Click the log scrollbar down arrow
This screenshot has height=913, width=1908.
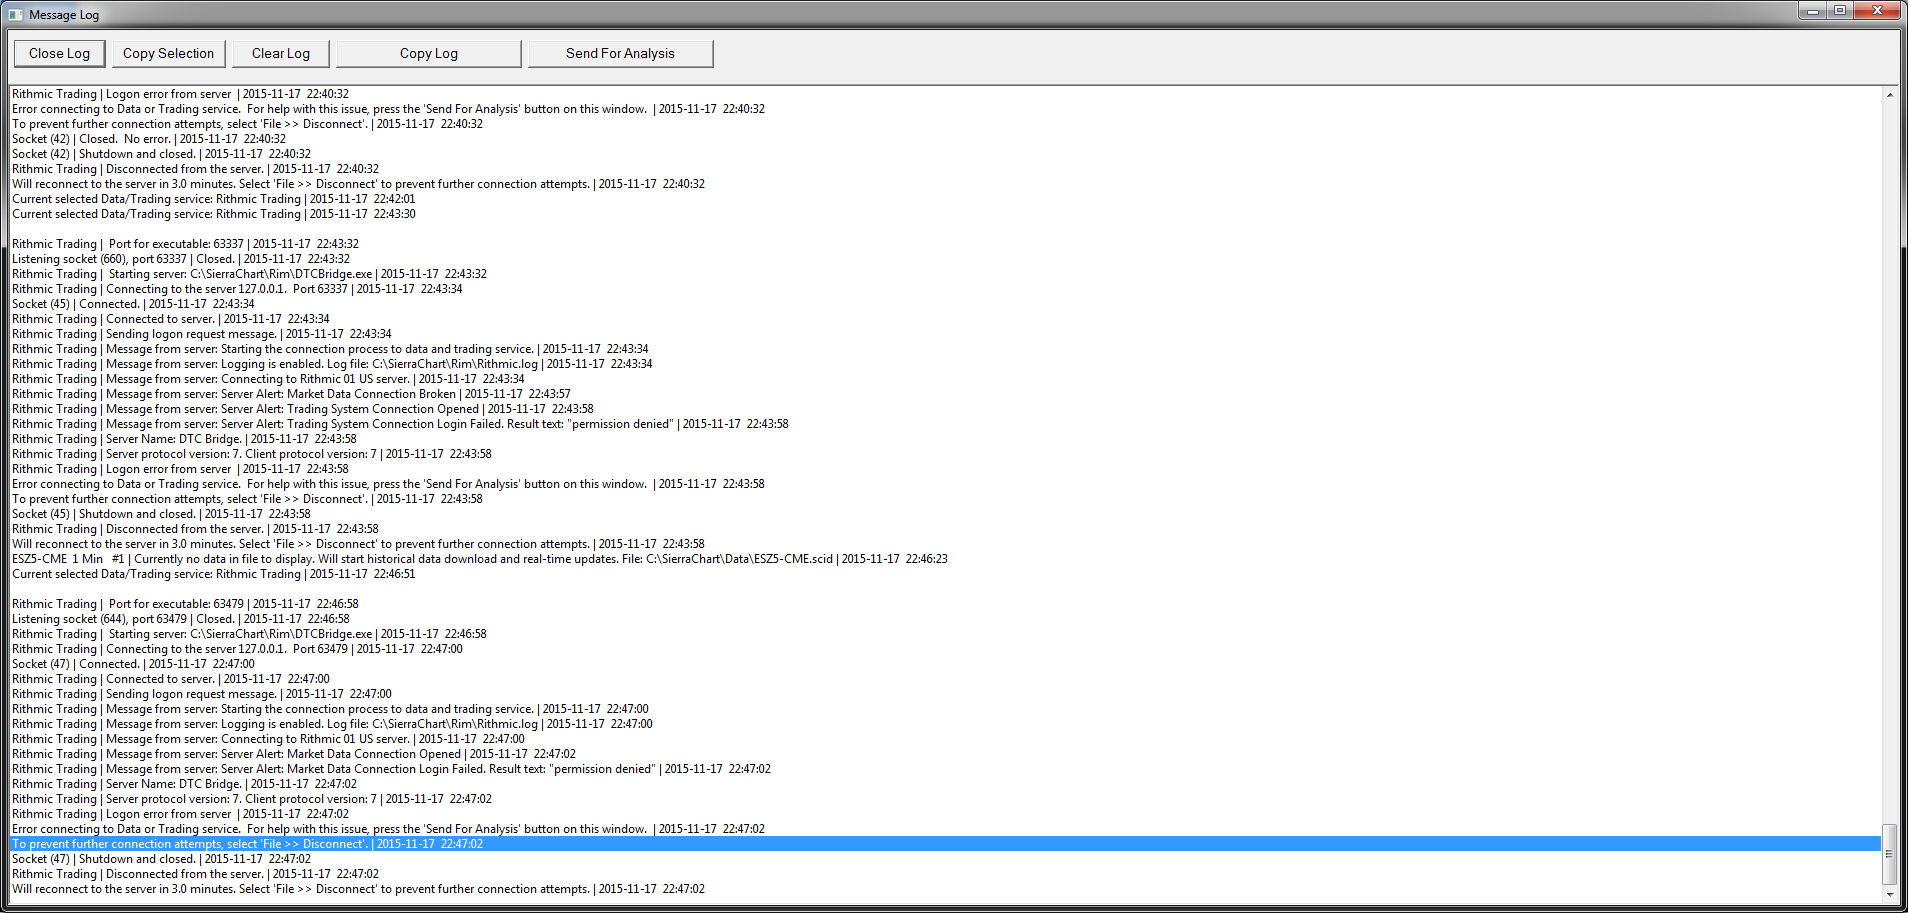point(1890,895)
